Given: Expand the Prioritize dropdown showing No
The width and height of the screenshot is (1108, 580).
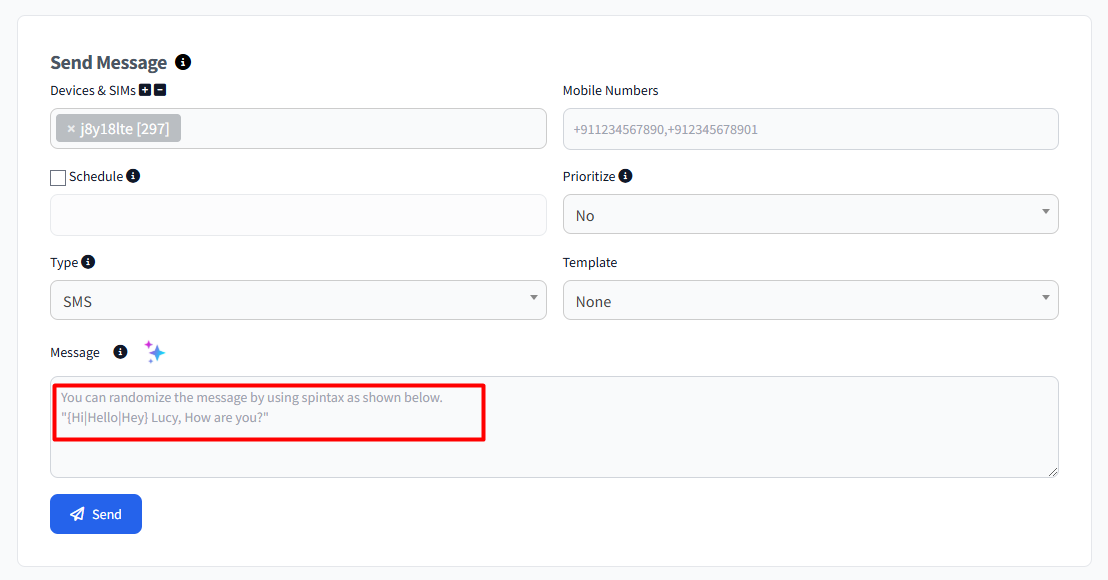Looking at the screenshot, I should (x=810, y=214).
